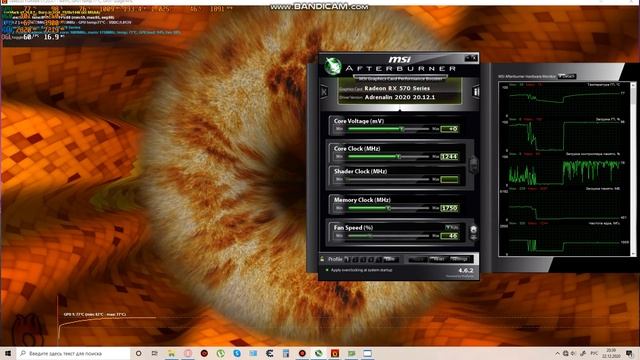Click the Reset button in Afterburner
Screen dimensions: 640x360
click(x=439, y=260)
